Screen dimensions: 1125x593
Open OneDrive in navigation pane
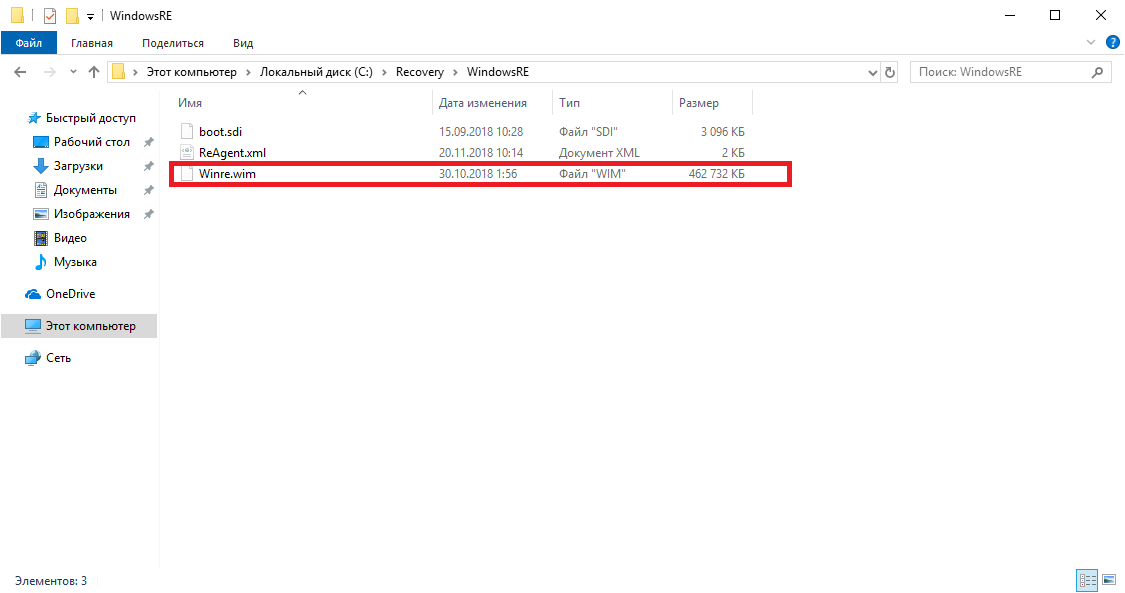[x=70, y=294]
